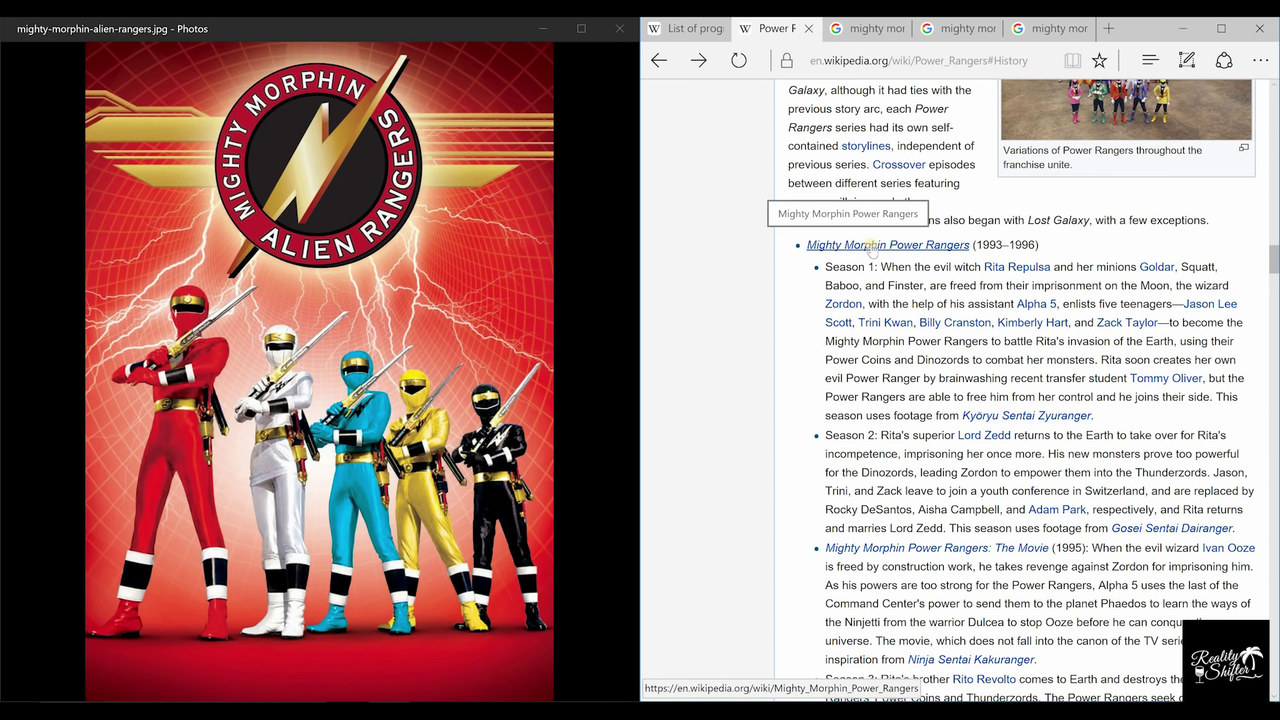Viewport: 1280px width, 720px height.
Task: Make a Web Note
Action: 1187,60
